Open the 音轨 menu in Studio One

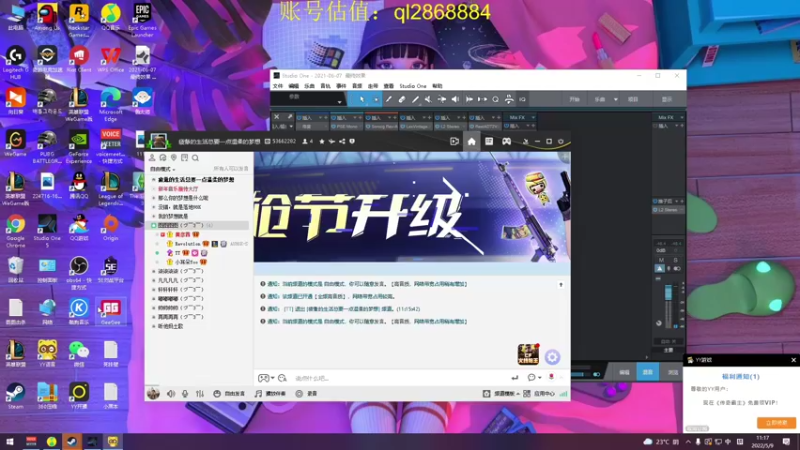326,86
